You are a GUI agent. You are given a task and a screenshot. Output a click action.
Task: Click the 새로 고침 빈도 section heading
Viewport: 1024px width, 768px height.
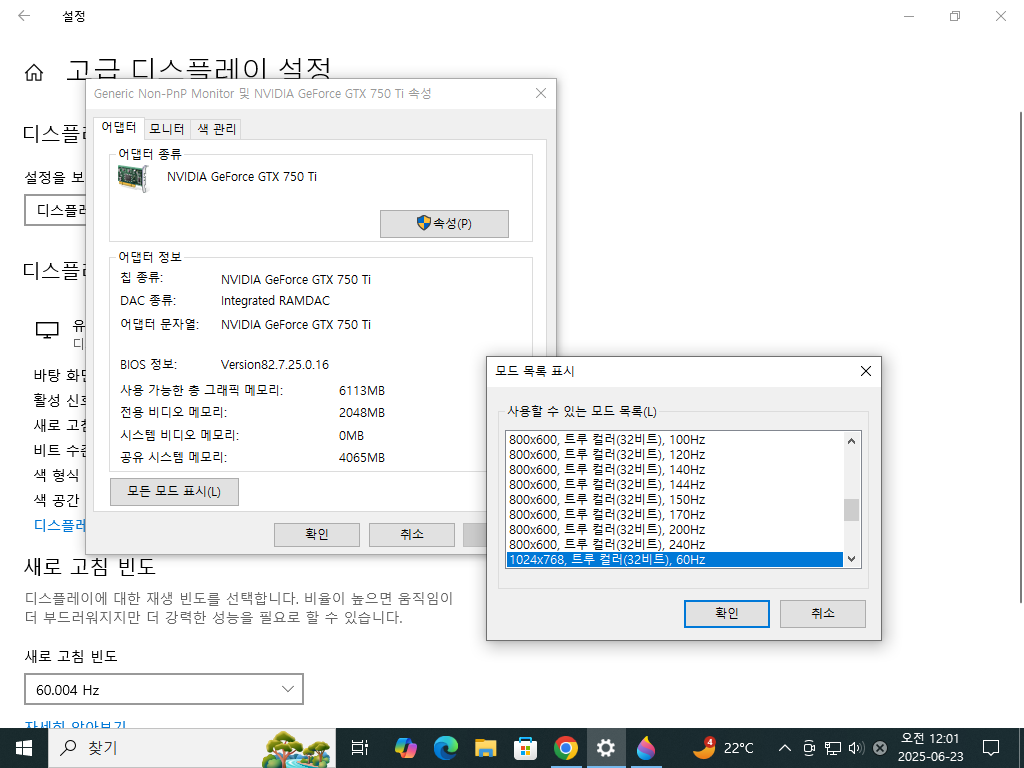pyautogui.click(x=90, y=566)
